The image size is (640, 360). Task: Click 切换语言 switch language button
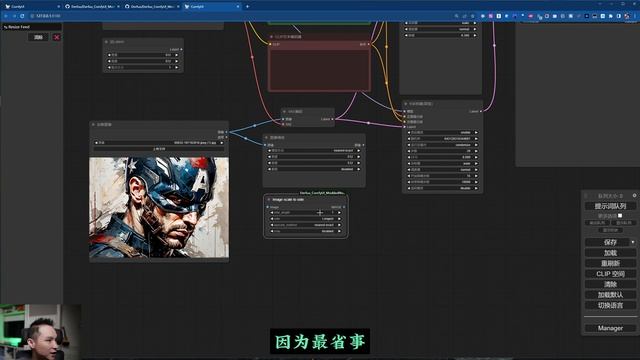coord(610,305)
